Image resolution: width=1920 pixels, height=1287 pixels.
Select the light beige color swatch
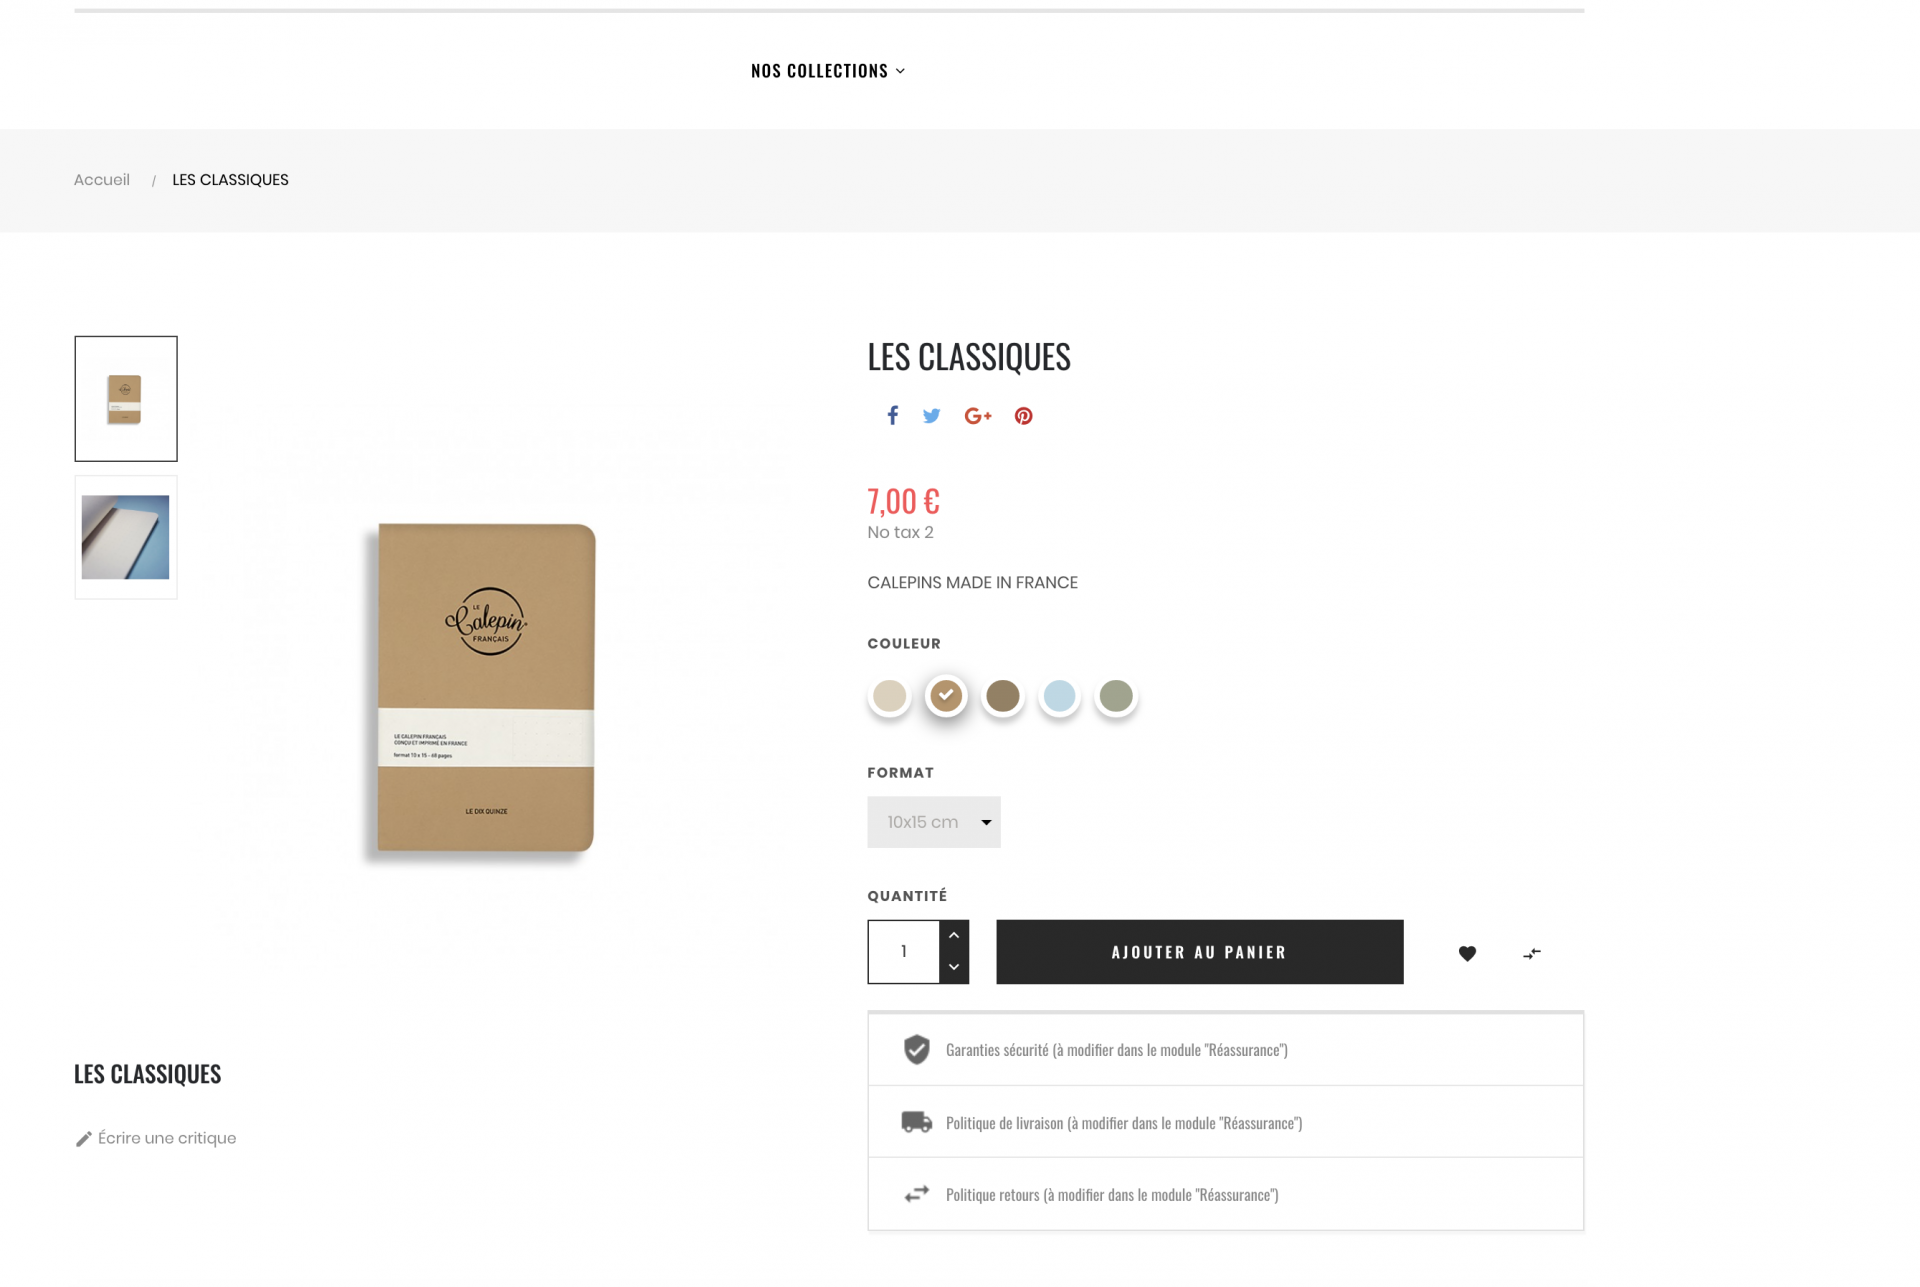tap(889, 696)
